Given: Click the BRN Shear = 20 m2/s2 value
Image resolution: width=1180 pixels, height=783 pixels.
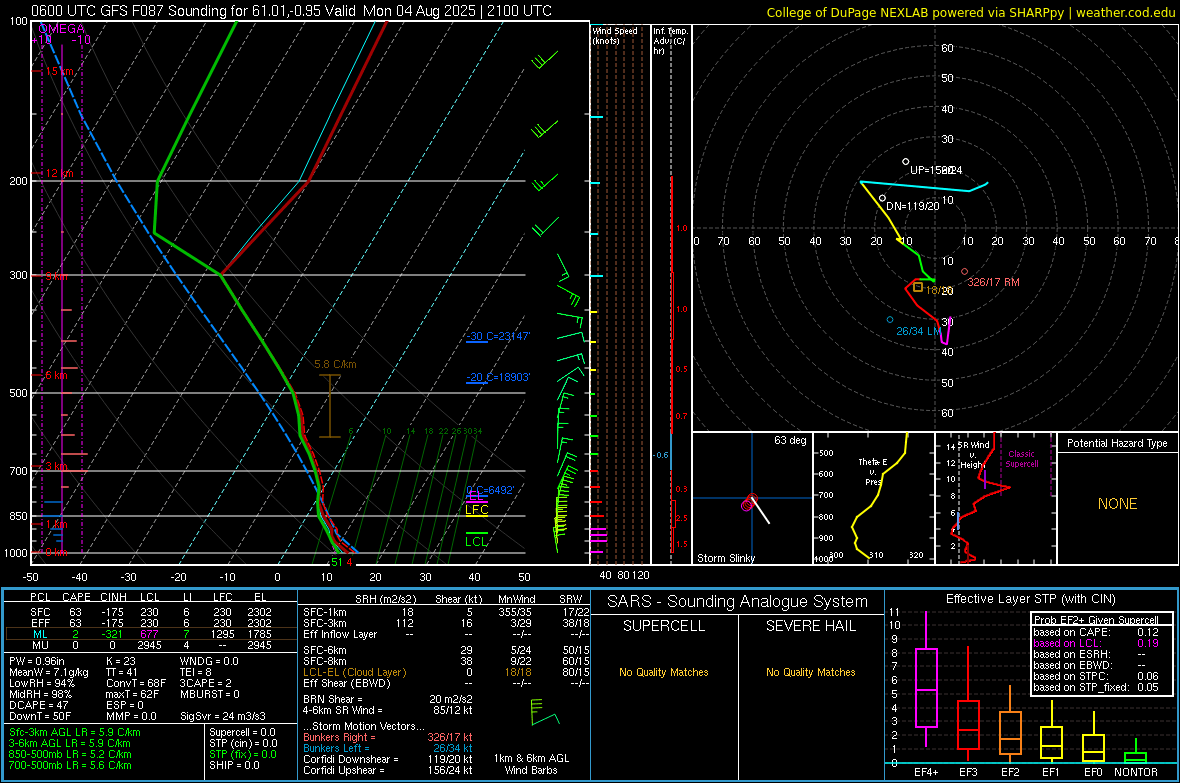Looking at the screenshot, I should click(388, 699).
